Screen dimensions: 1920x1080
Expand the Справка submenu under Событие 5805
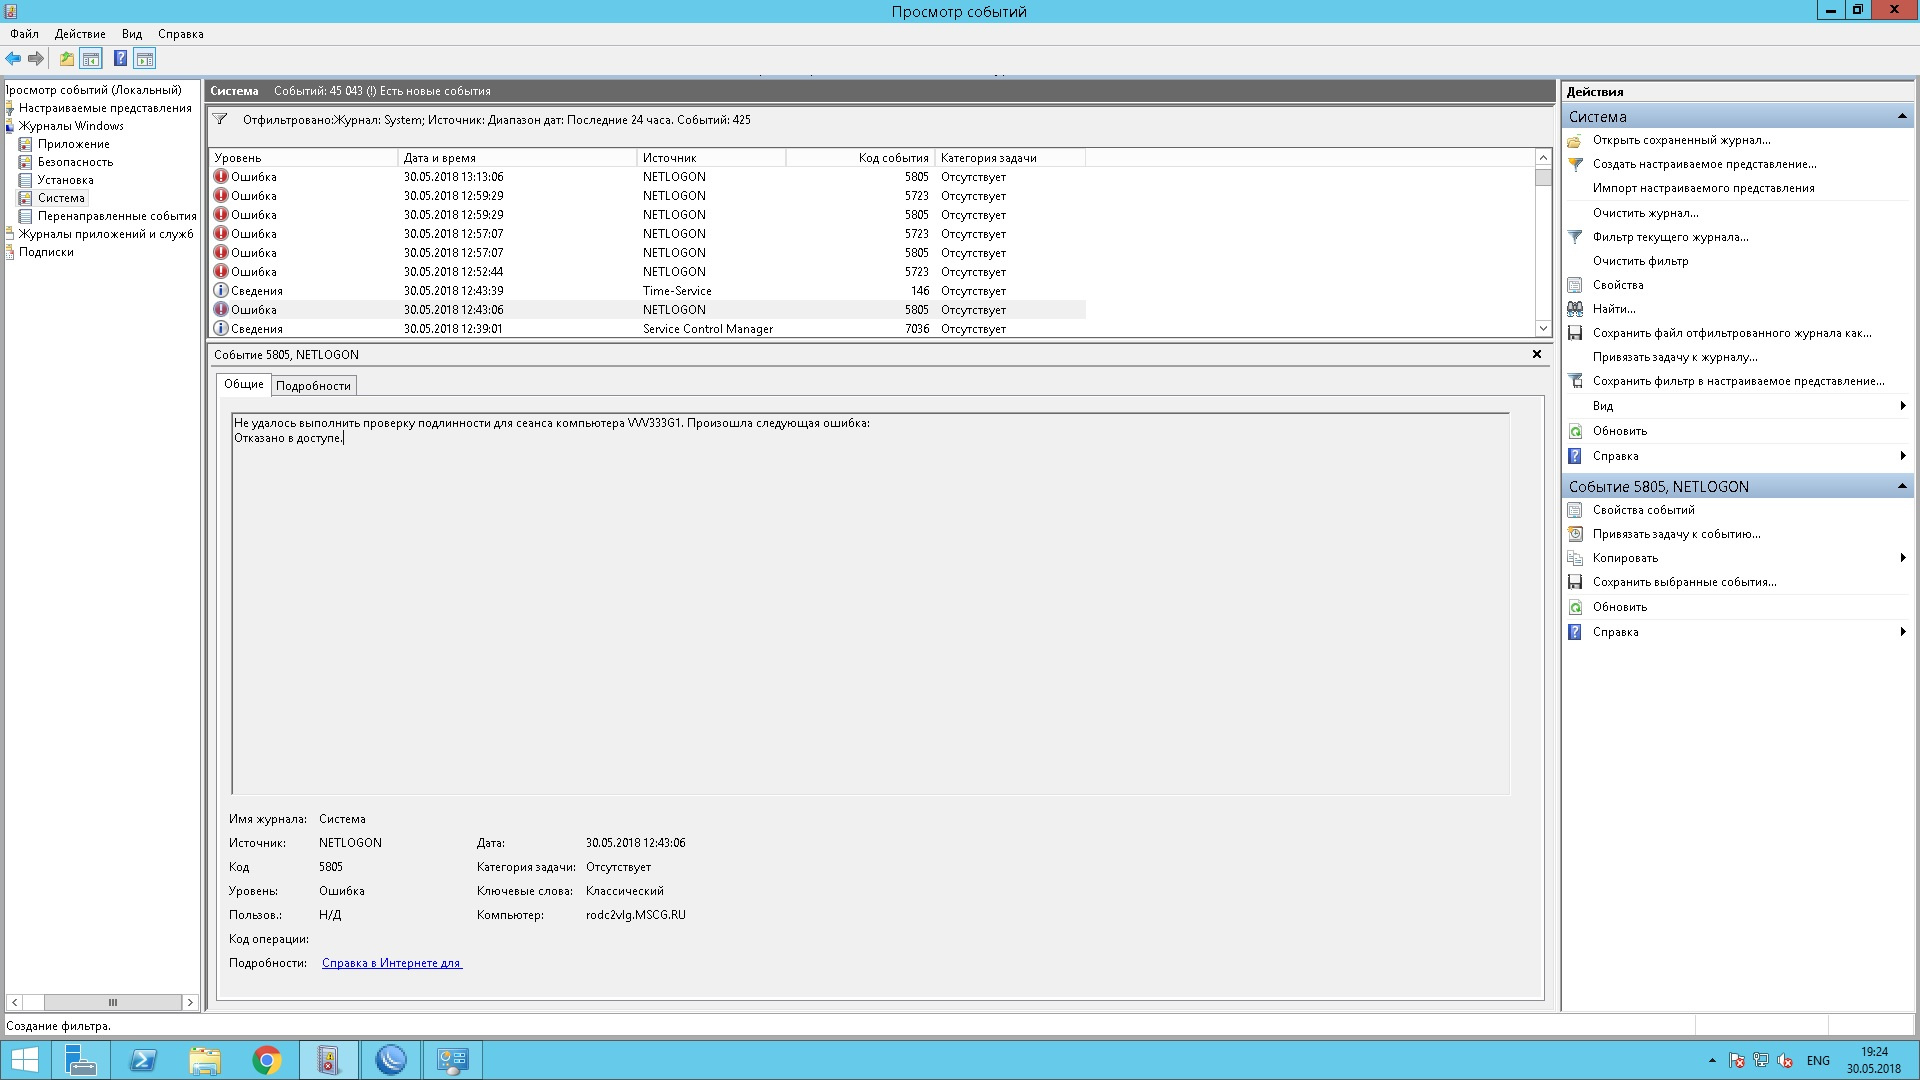point(1902,632)
